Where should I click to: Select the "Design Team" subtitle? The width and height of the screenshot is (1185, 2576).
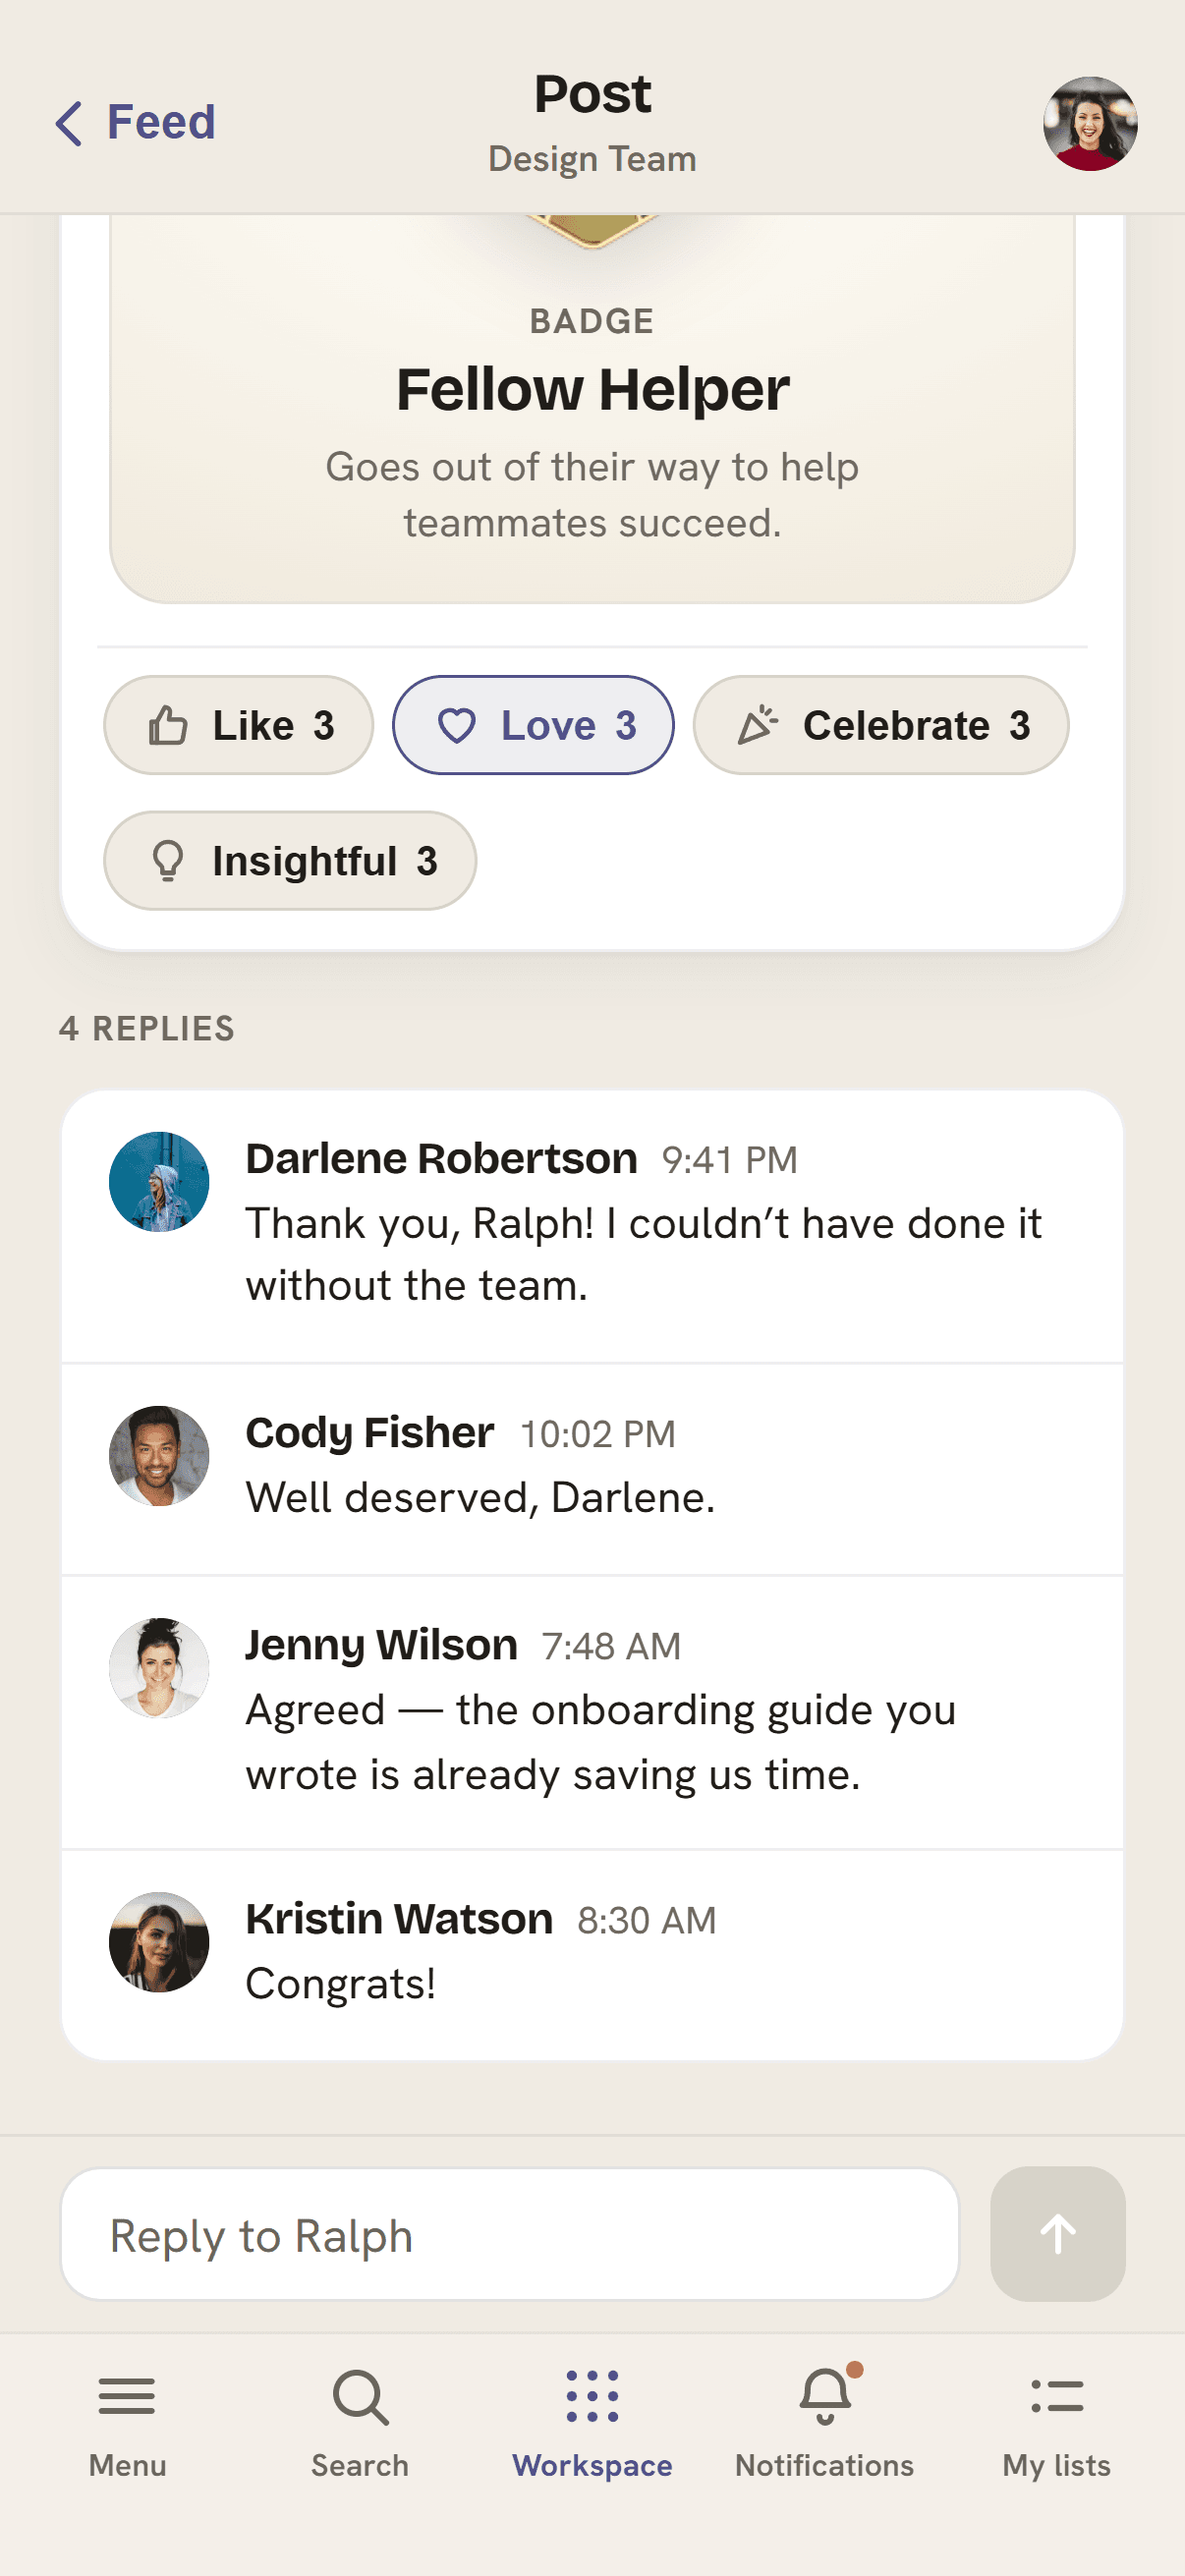point(592,159)
